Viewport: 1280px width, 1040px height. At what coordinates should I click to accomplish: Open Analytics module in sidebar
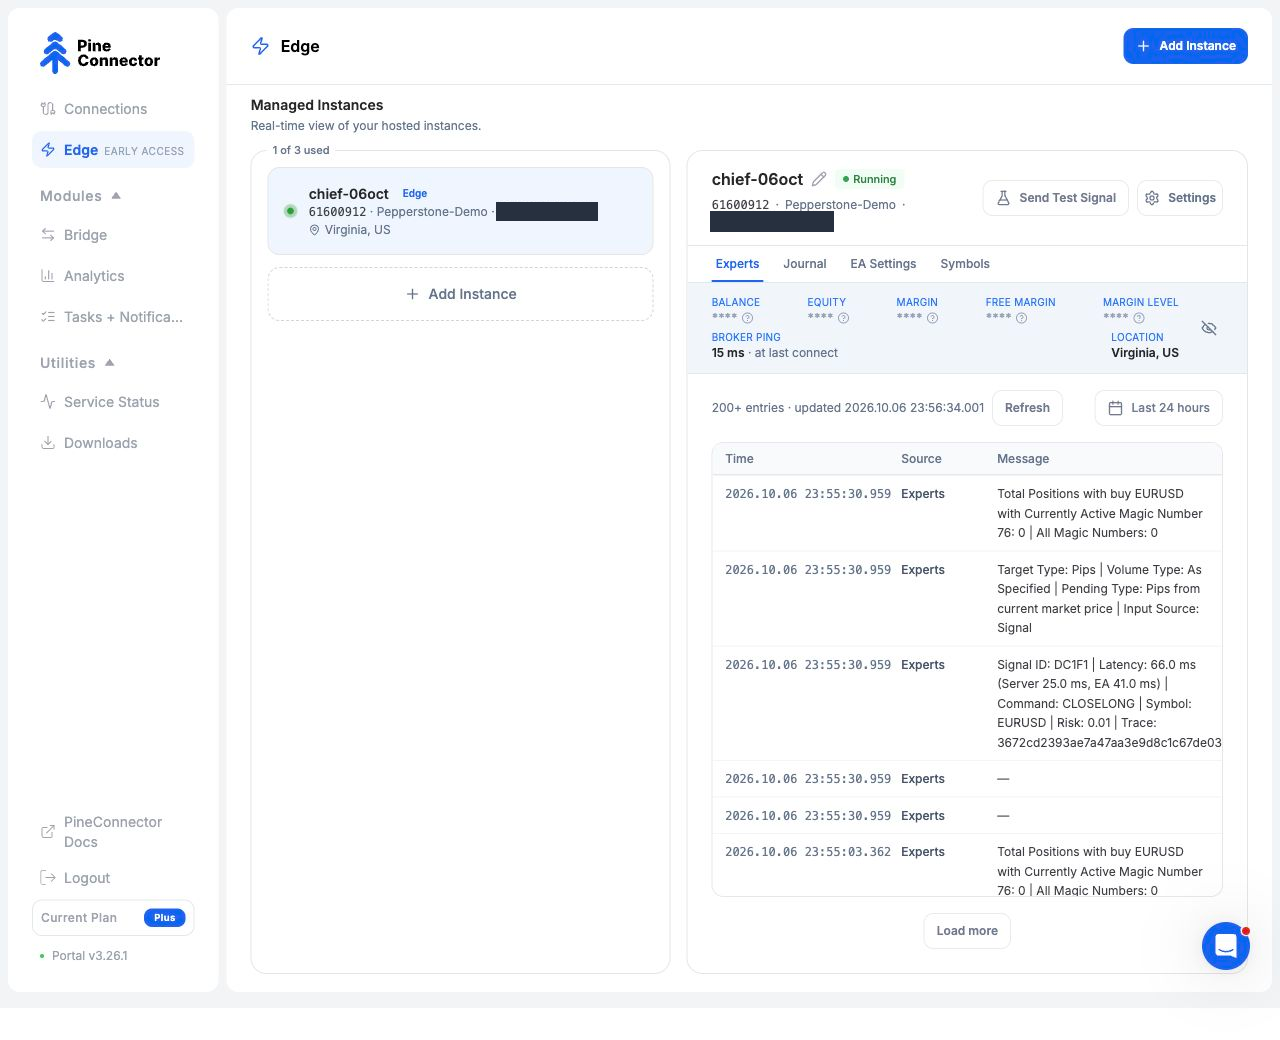click(x=113, y=276)
